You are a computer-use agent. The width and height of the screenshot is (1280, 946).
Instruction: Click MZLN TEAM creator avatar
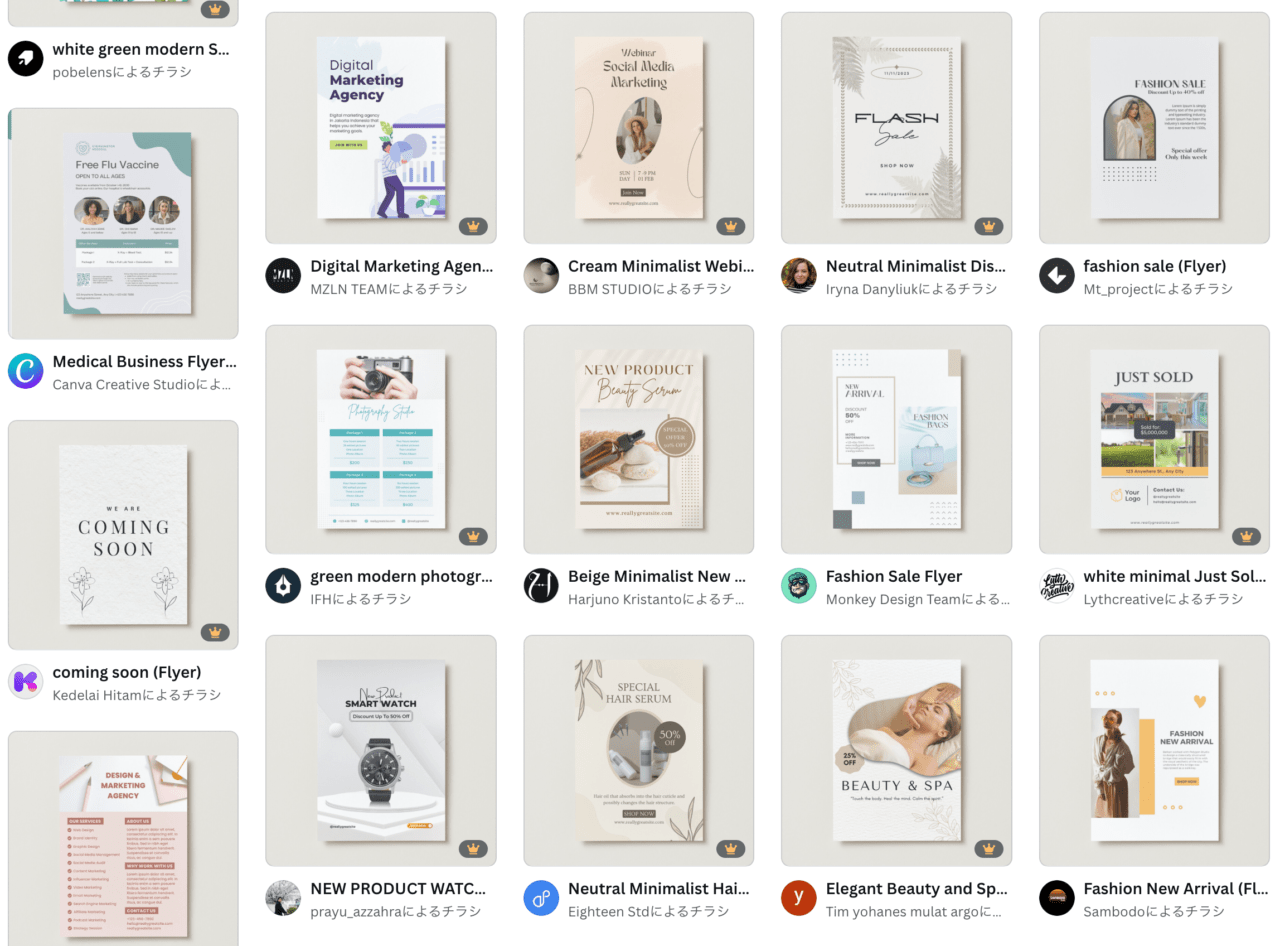coord(283,276)
